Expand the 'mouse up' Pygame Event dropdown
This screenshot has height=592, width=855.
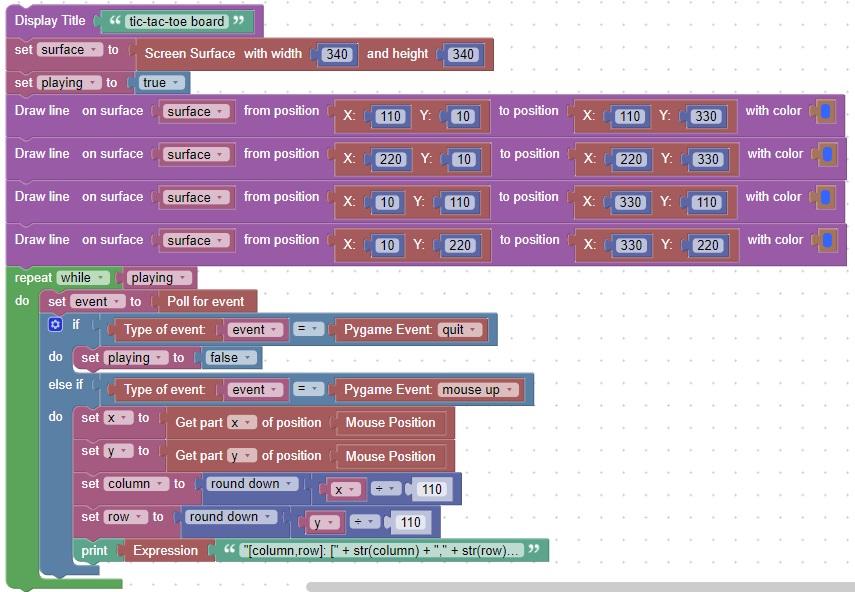(479, 390)
